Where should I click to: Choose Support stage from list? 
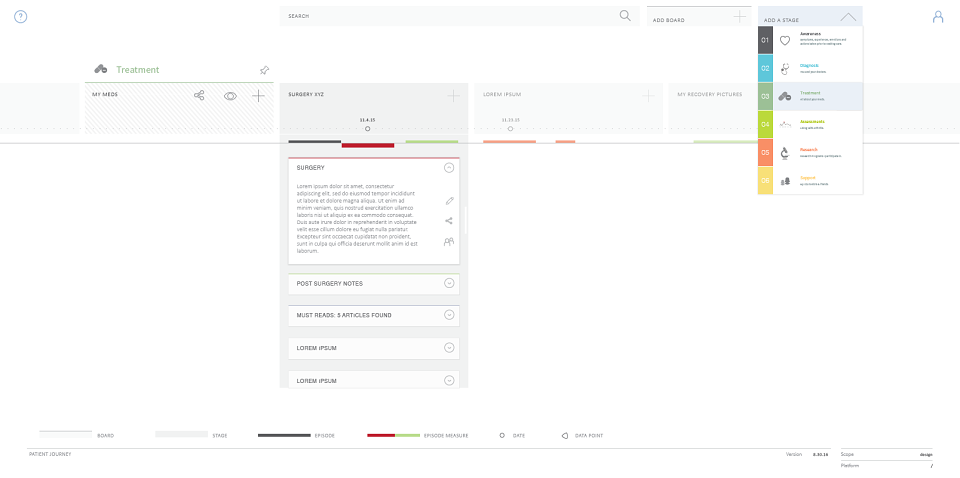pyautogui.click(x=811, y=181)
